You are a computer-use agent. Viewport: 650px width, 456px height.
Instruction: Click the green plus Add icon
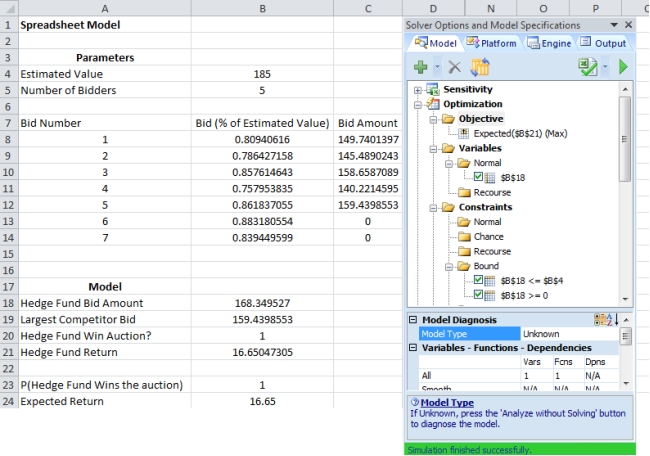pos(420,67)
